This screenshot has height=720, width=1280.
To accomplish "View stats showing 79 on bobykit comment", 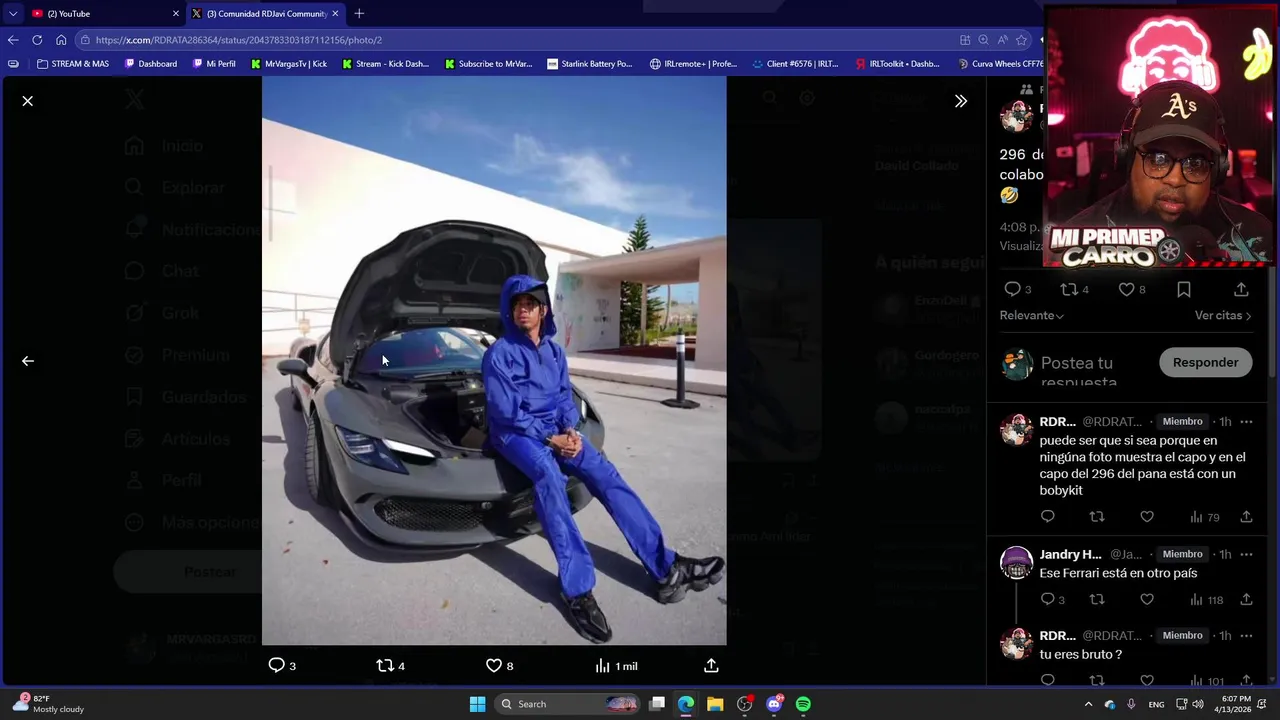I will (x=1204, y=517).
